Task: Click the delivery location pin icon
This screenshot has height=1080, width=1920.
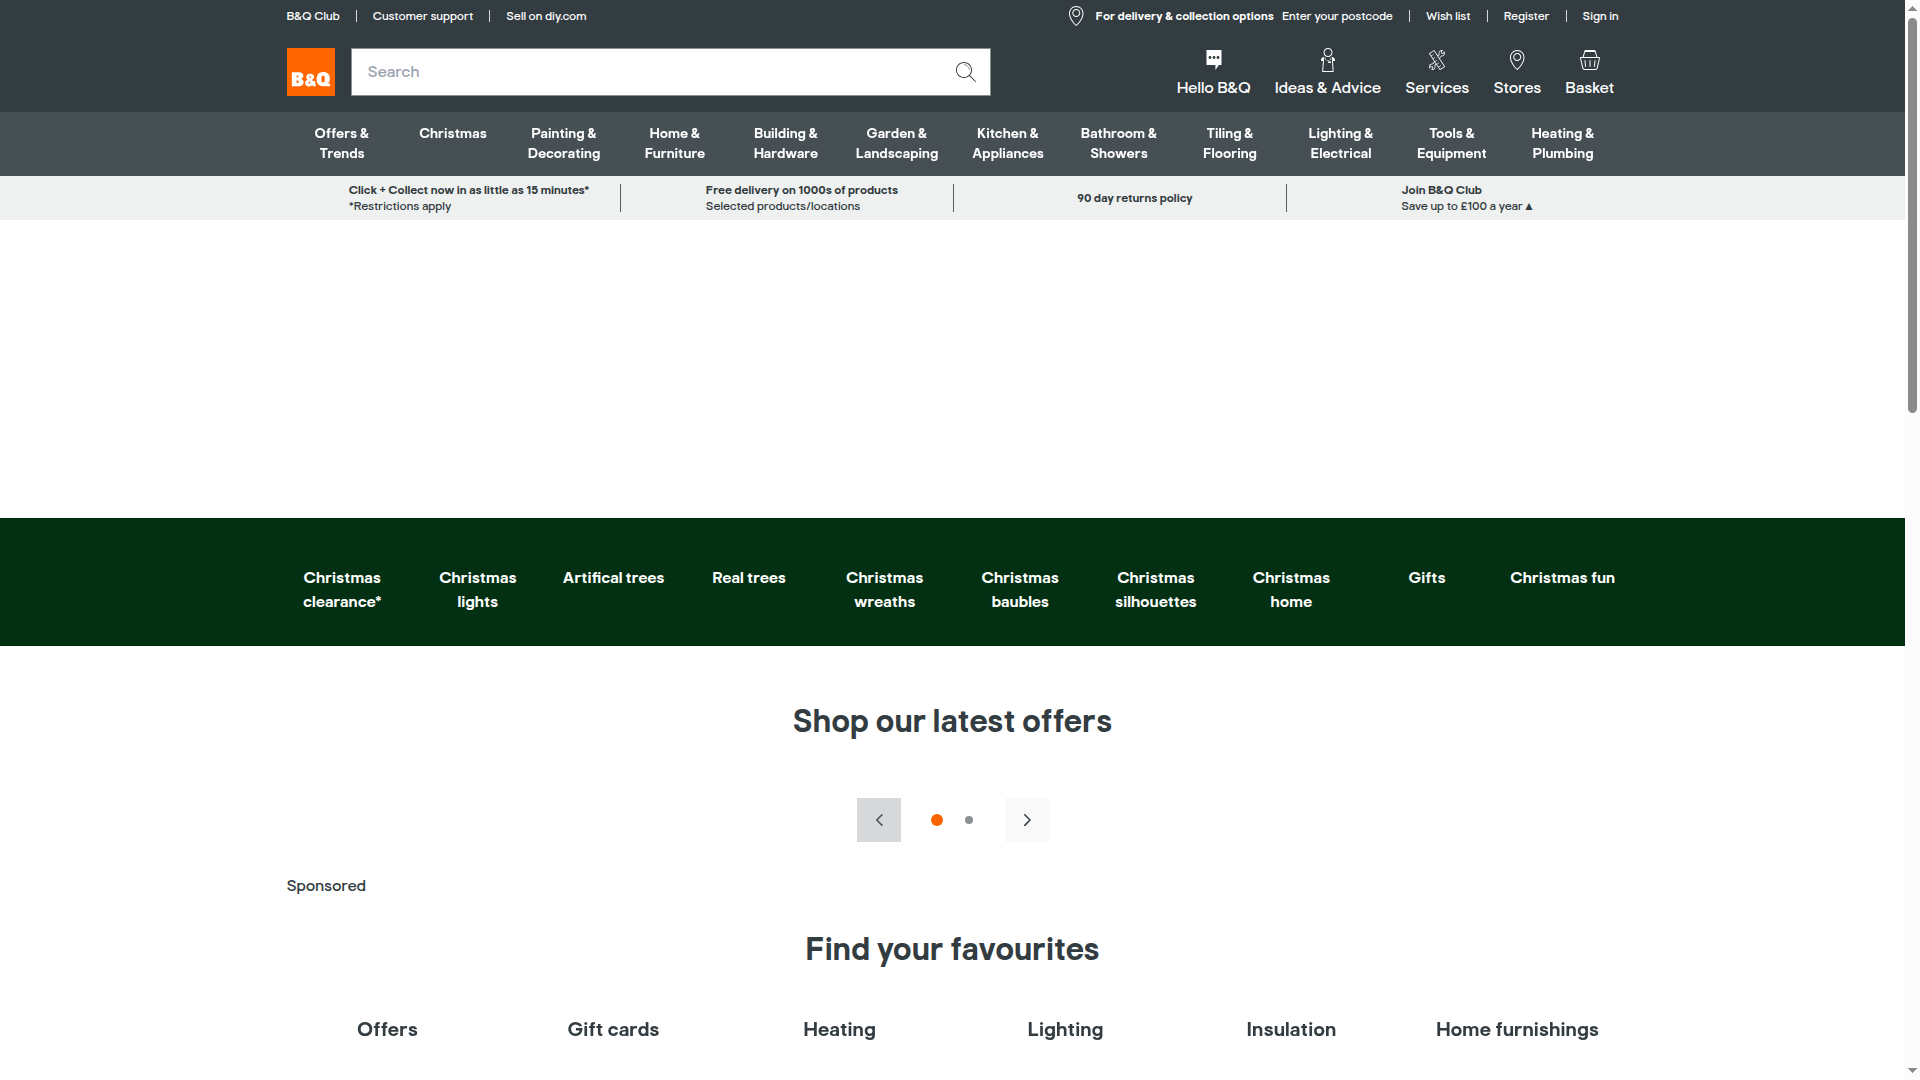Action: 1075,16
